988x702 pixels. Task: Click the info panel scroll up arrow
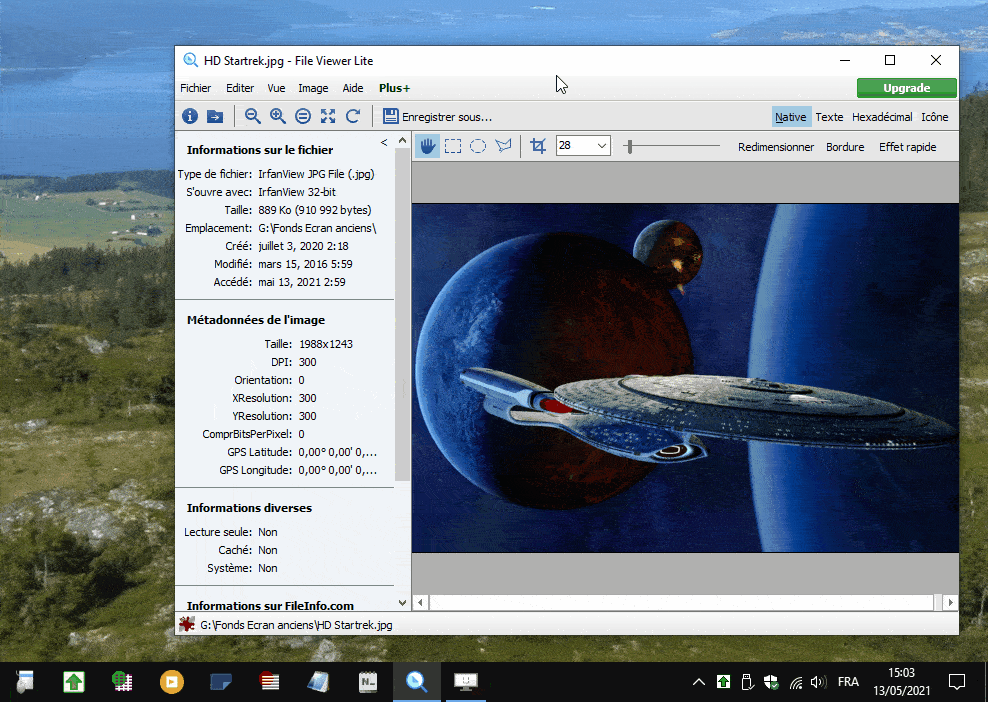(x=402, y=141)
